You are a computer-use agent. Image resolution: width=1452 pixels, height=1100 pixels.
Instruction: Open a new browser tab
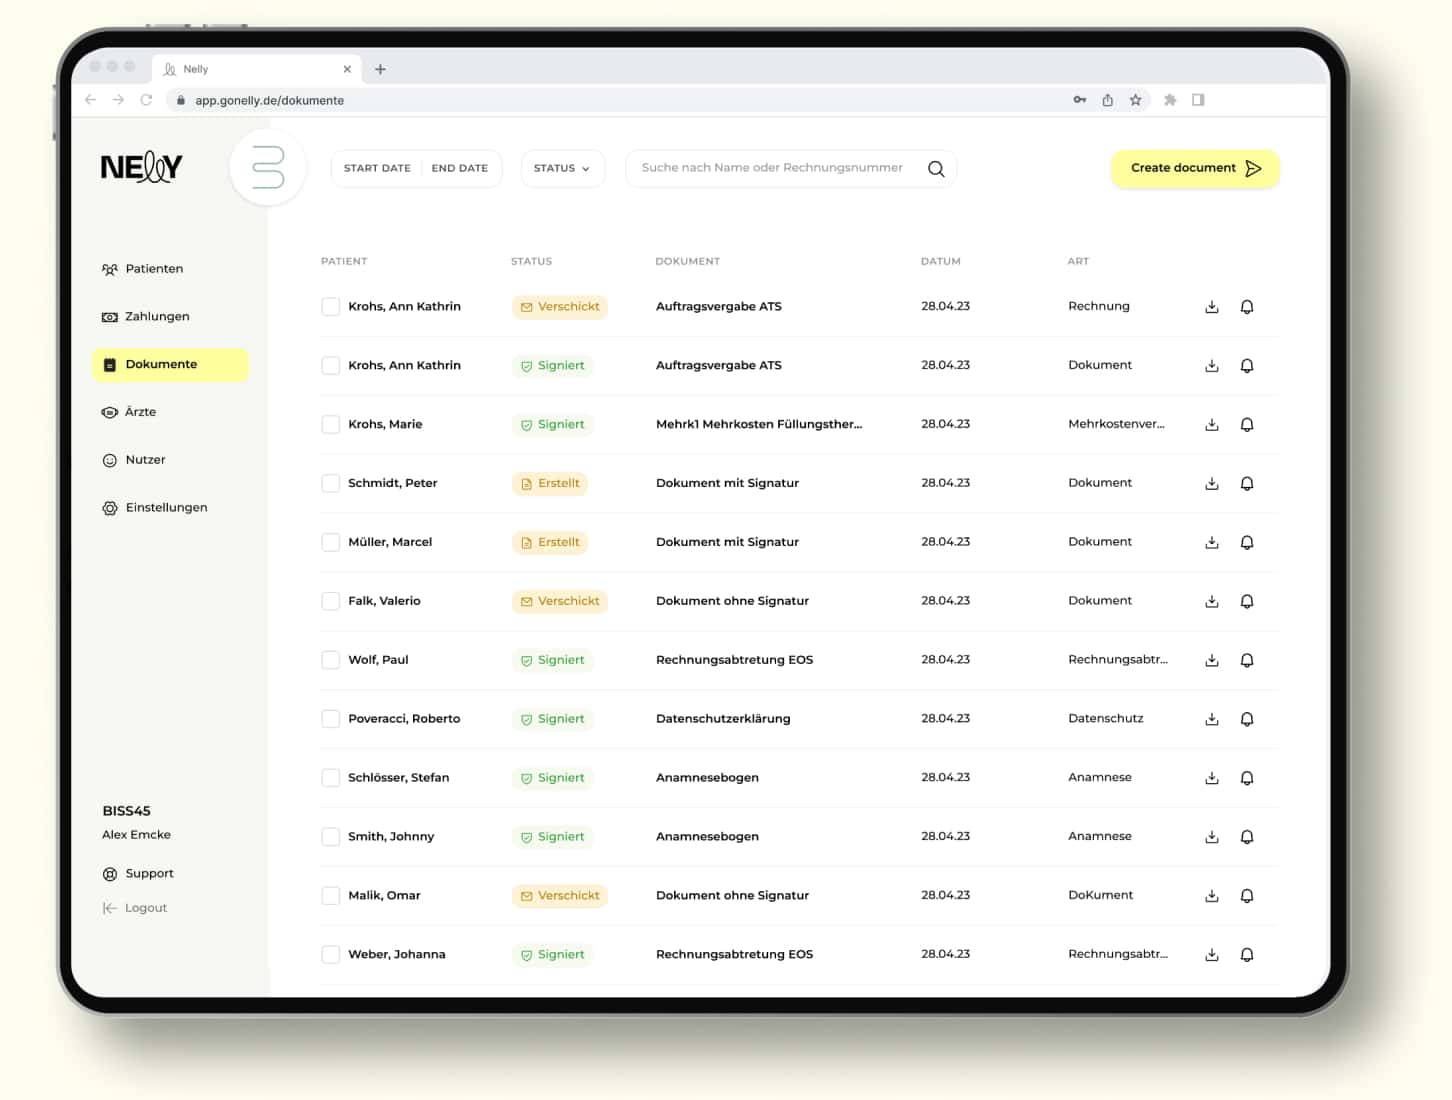380,69
